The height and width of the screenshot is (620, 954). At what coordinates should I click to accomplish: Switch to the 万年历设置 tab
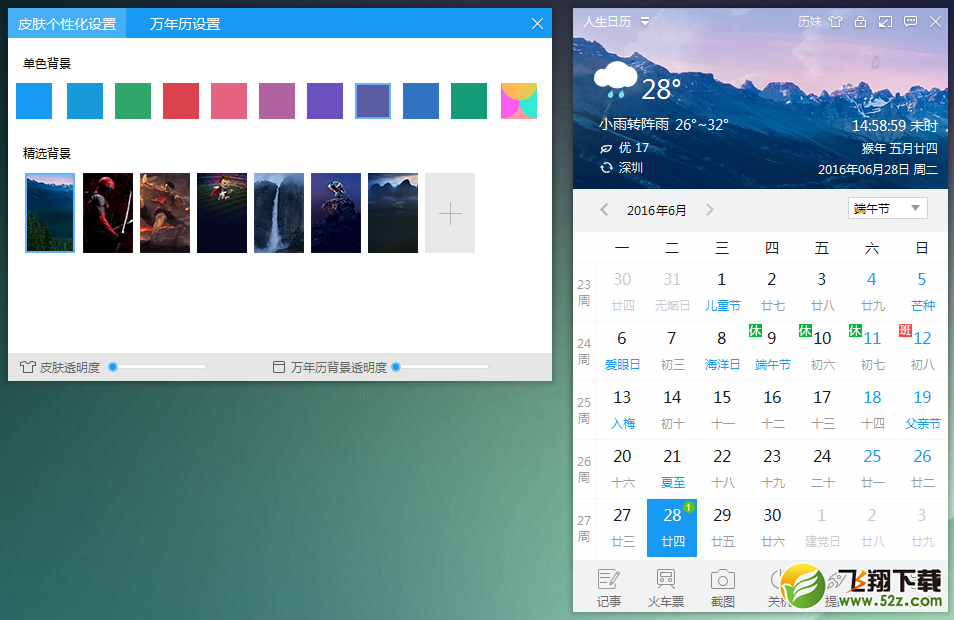pyautogui.click(x=185, y=24)
